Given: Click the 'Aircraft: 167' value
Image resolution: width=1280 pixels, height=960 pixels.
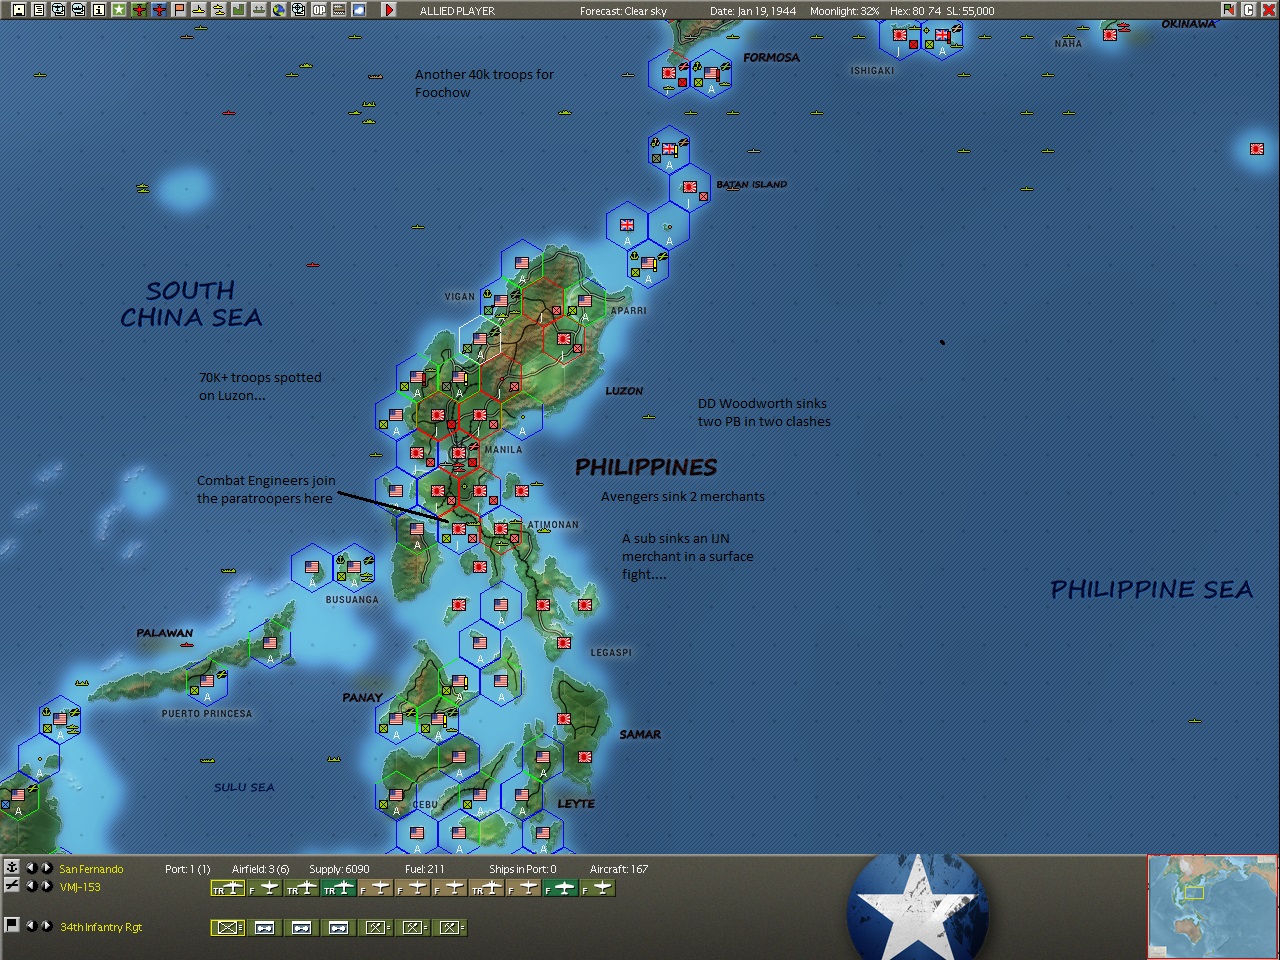Looking at the screenshot, I should 619,869.
